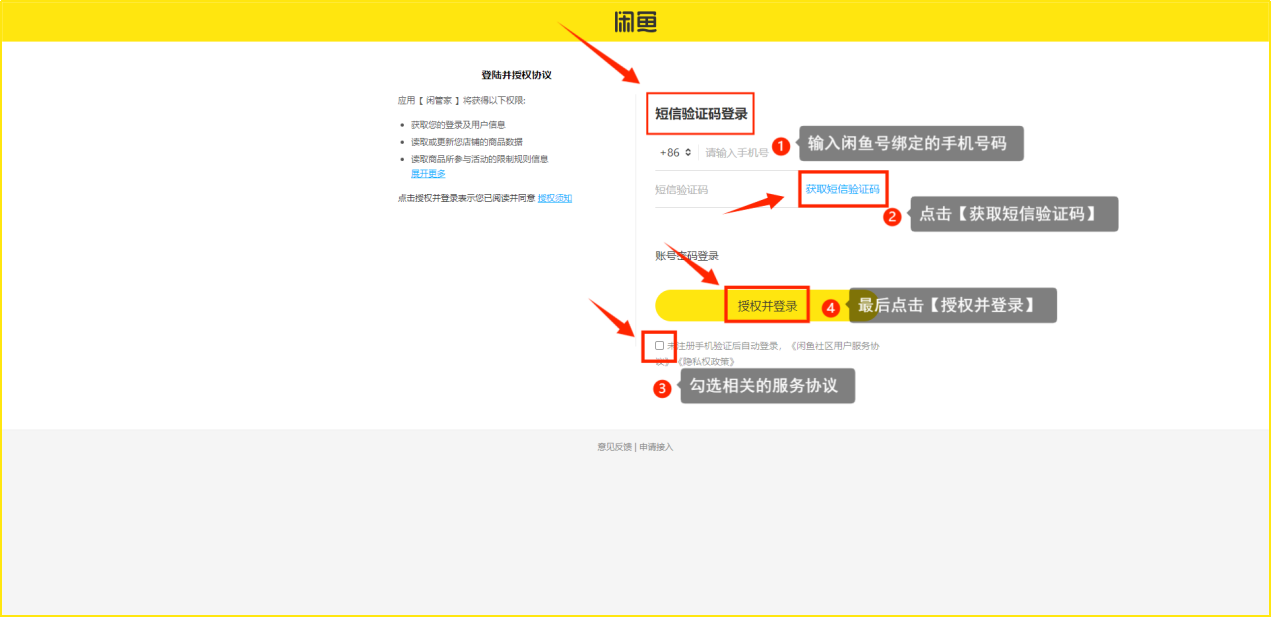
Task: Click the red step 3 circle badge
Action: pyautogui.click(x=662, y=389)
